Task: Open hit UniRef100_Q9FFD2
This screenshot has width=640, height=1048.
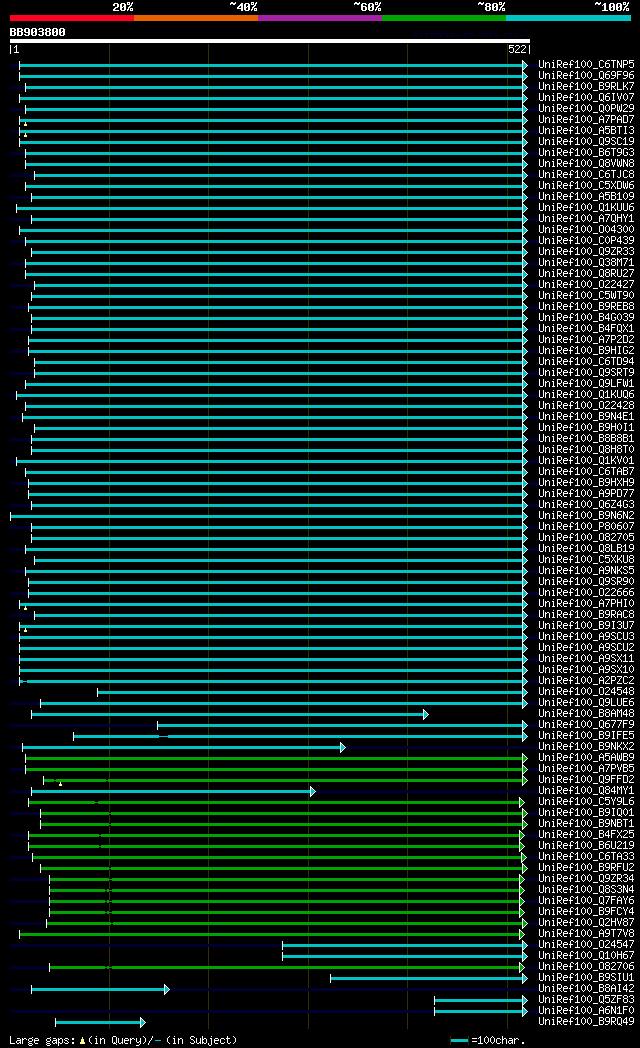Action: 586,779
